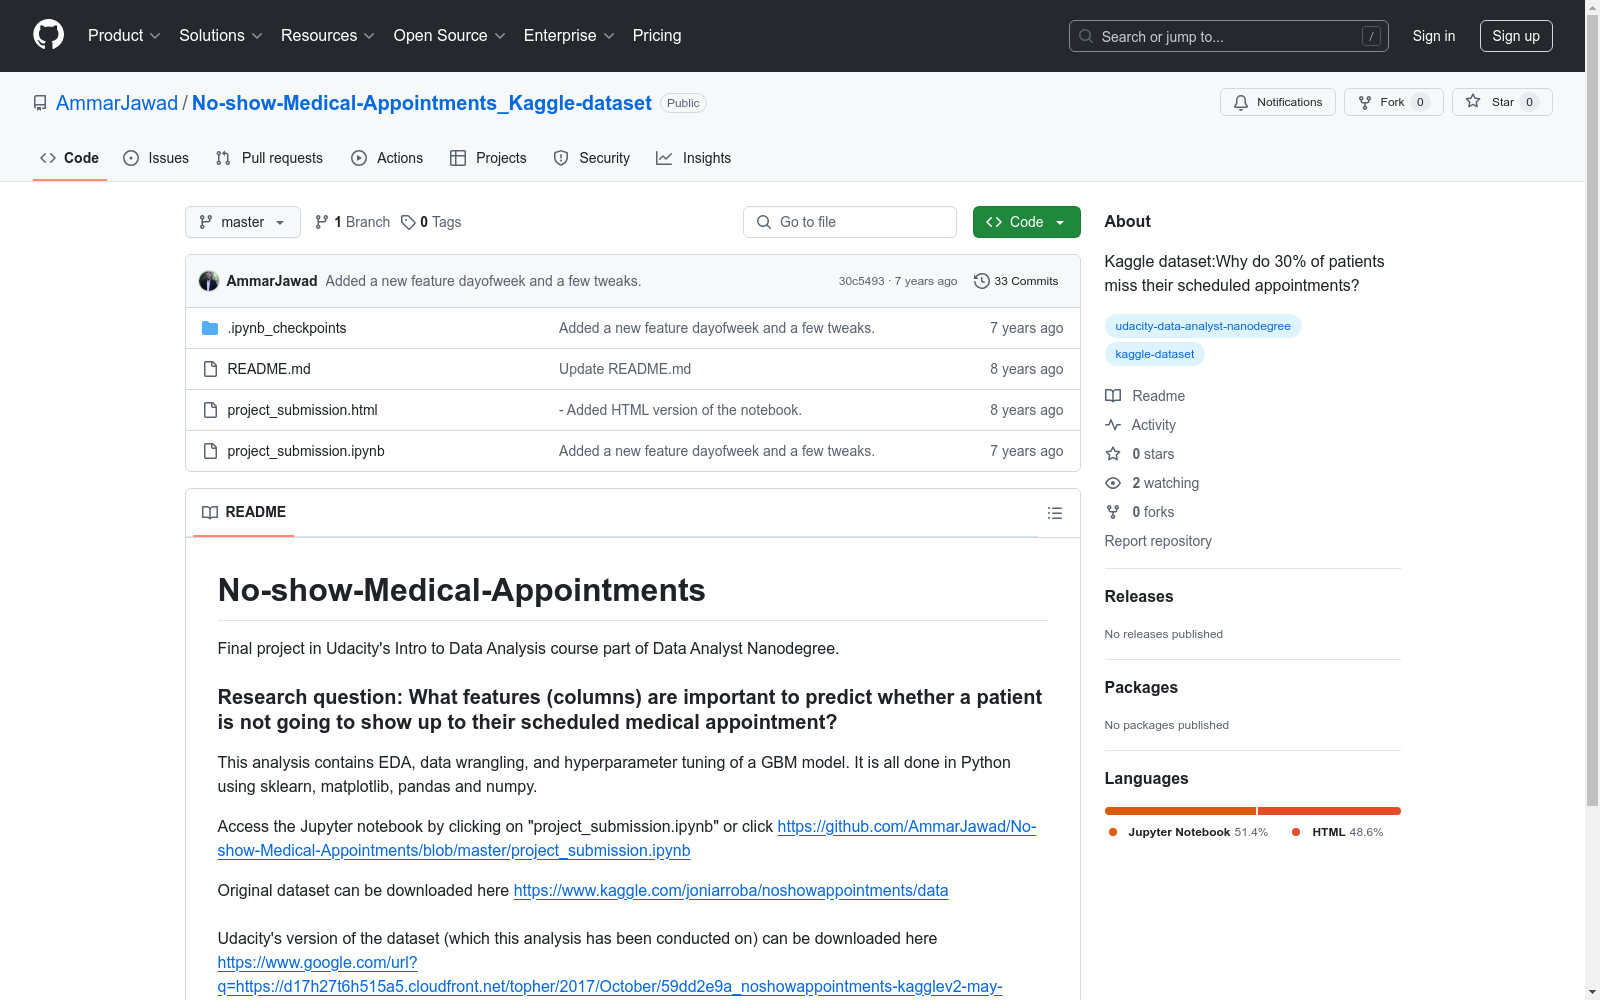Open the project_submission.ipynb file
The width and height of the screenshot is (1600, 1000).
click(306, 451)
